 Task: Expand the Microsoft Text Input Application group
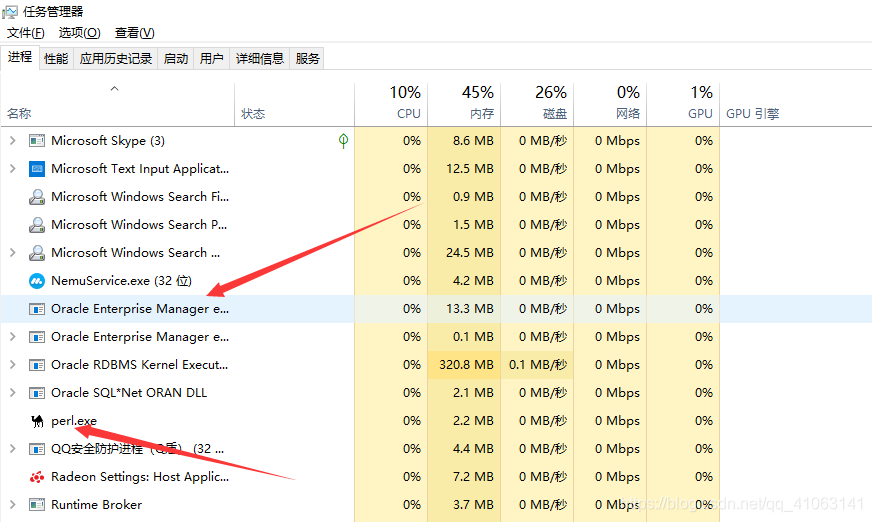pyautogui.click(x=12, y=168)
